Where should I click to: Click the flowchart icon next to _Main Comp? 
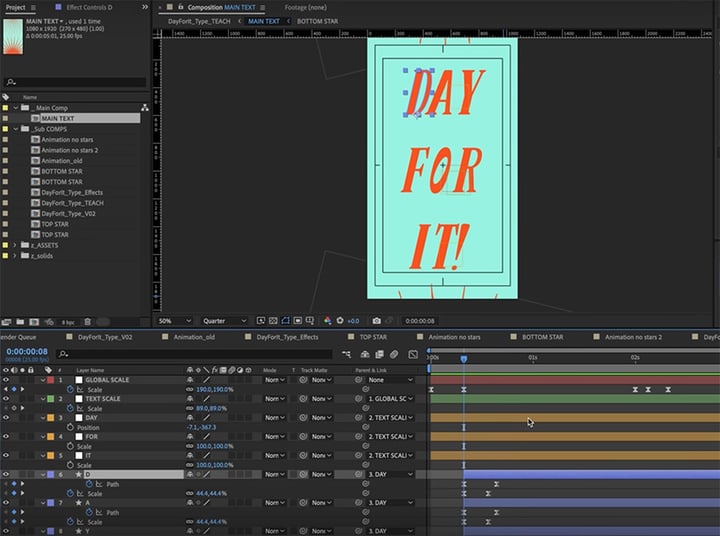[x=144, y=108]
